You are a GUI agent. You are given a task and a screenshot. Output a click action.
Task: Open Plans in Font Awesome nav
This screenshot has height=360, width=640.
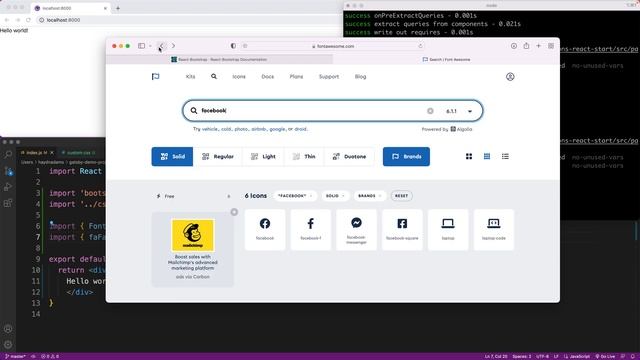[296, 77]
